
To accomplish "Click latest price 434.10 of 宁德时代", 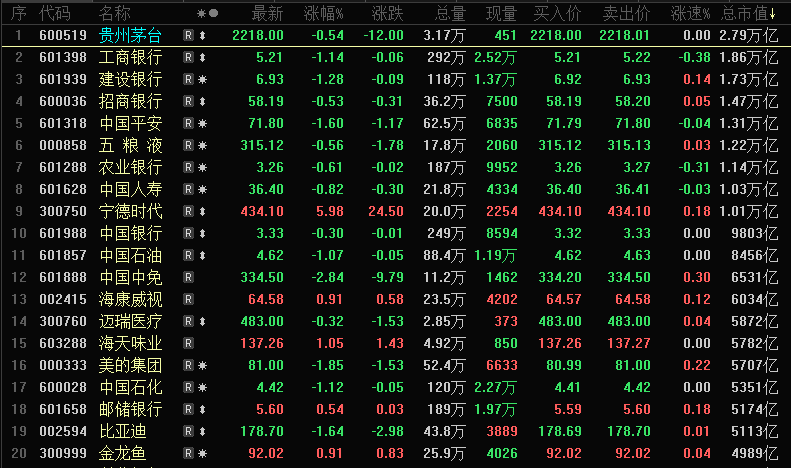I will tap(262, 211).
